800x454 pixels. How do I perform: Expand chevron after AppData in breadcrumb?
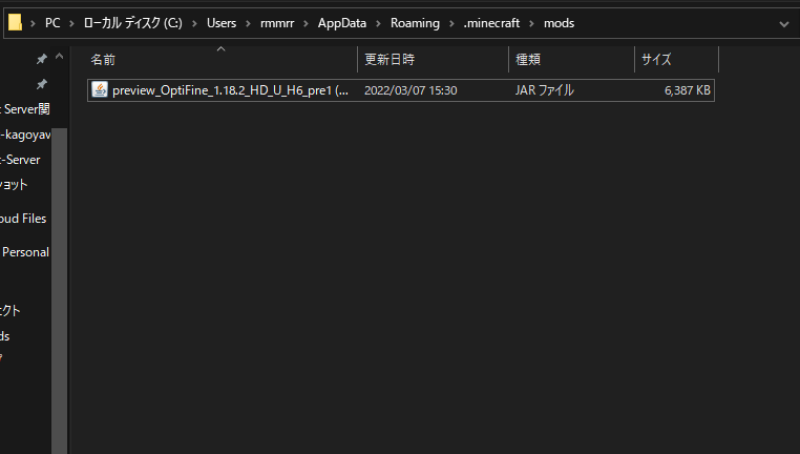pyautogui.click(x=378, y=23)
